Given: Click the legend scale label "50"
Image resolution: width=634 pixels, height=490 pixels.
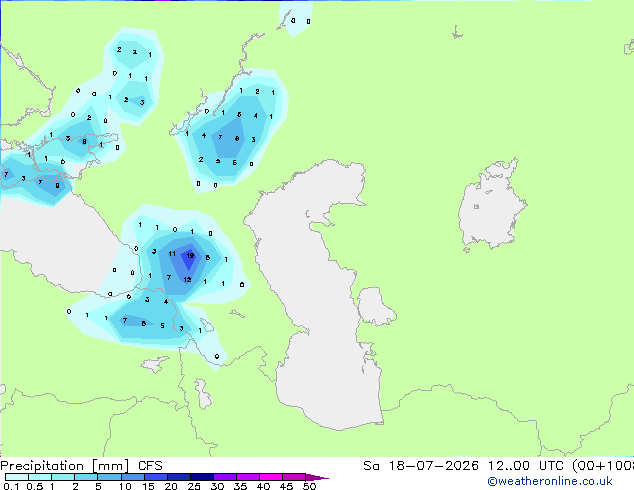Looking at the screenshot, I should click(x=309, y=486).
